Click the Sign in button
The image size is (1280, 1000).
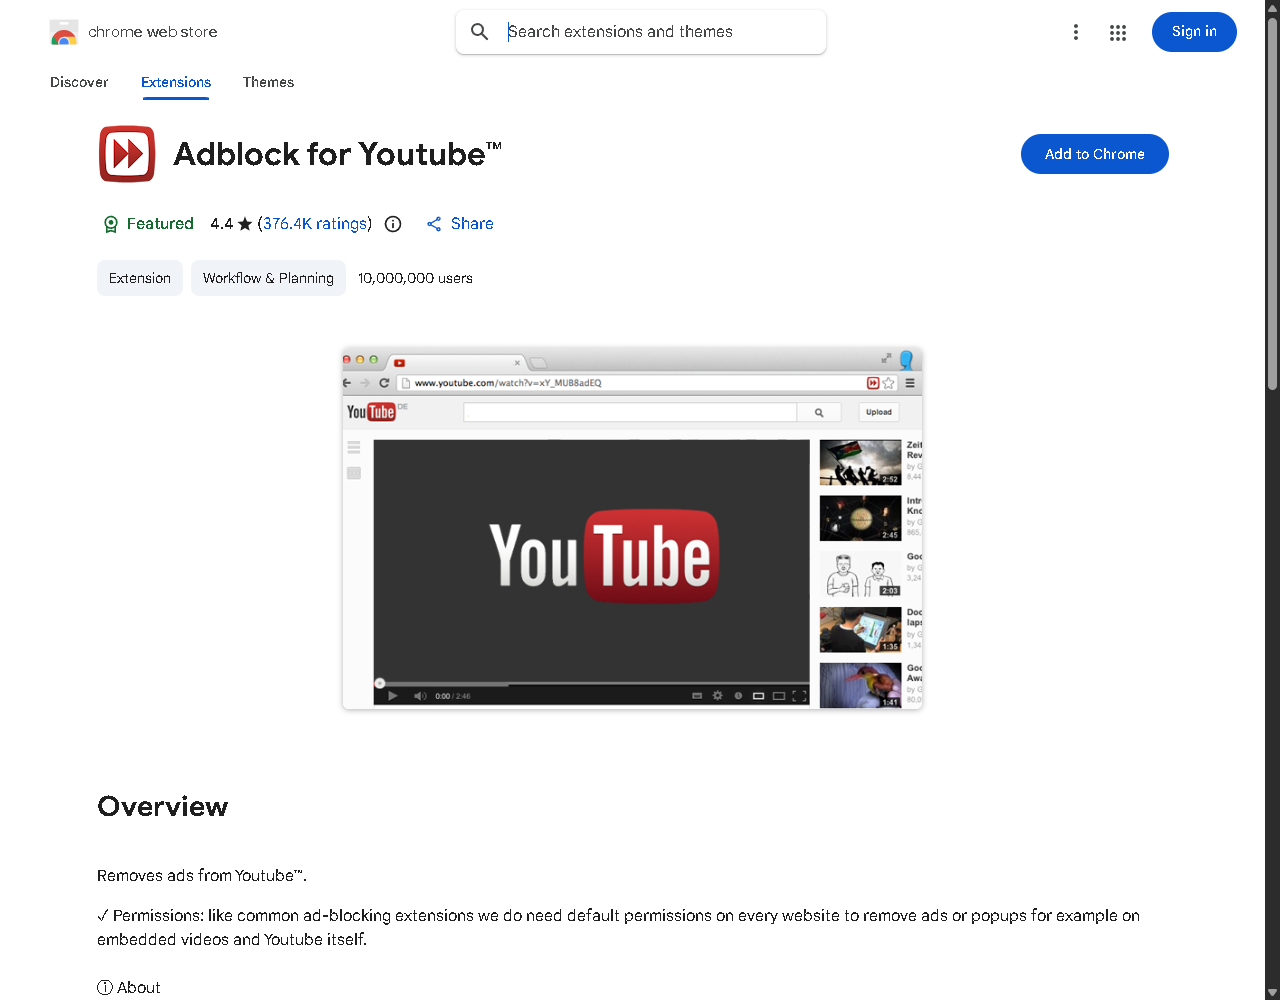1194,32
